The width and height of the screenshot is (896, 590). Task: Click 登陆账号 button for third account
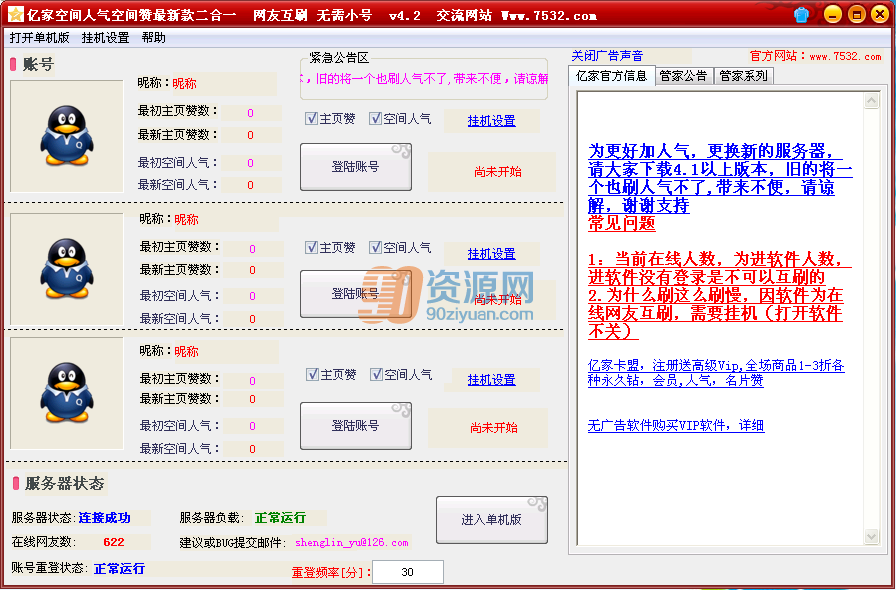point(355,426)
